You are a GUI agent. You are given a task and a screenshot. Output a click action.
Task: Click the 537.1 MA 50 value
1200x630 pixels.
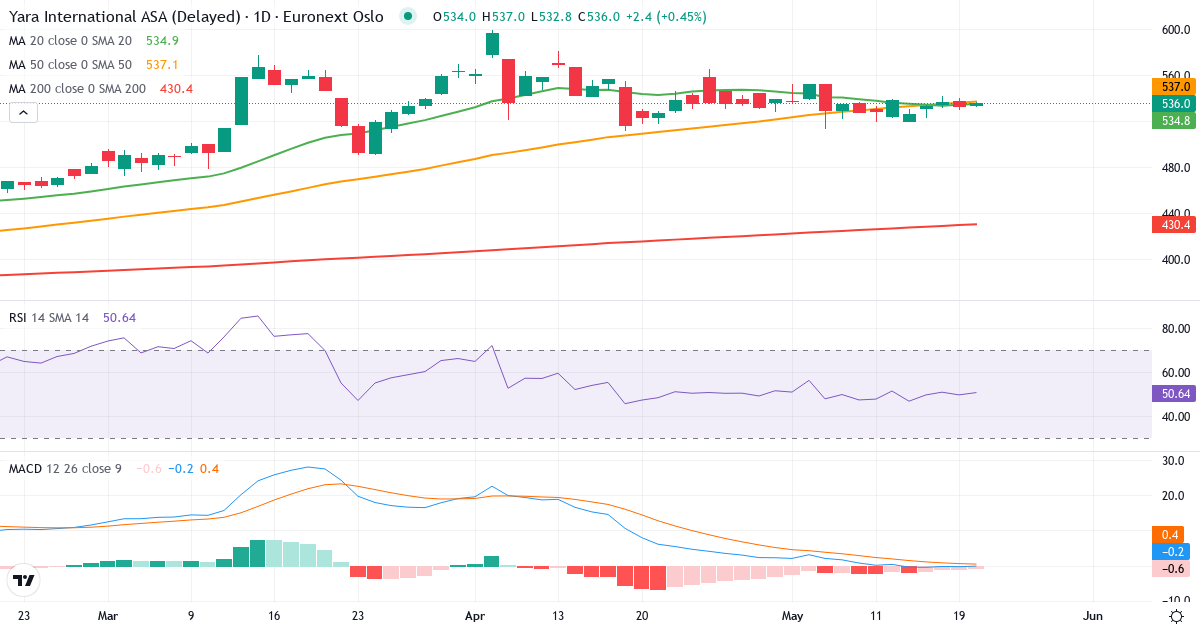coord(162,65)
